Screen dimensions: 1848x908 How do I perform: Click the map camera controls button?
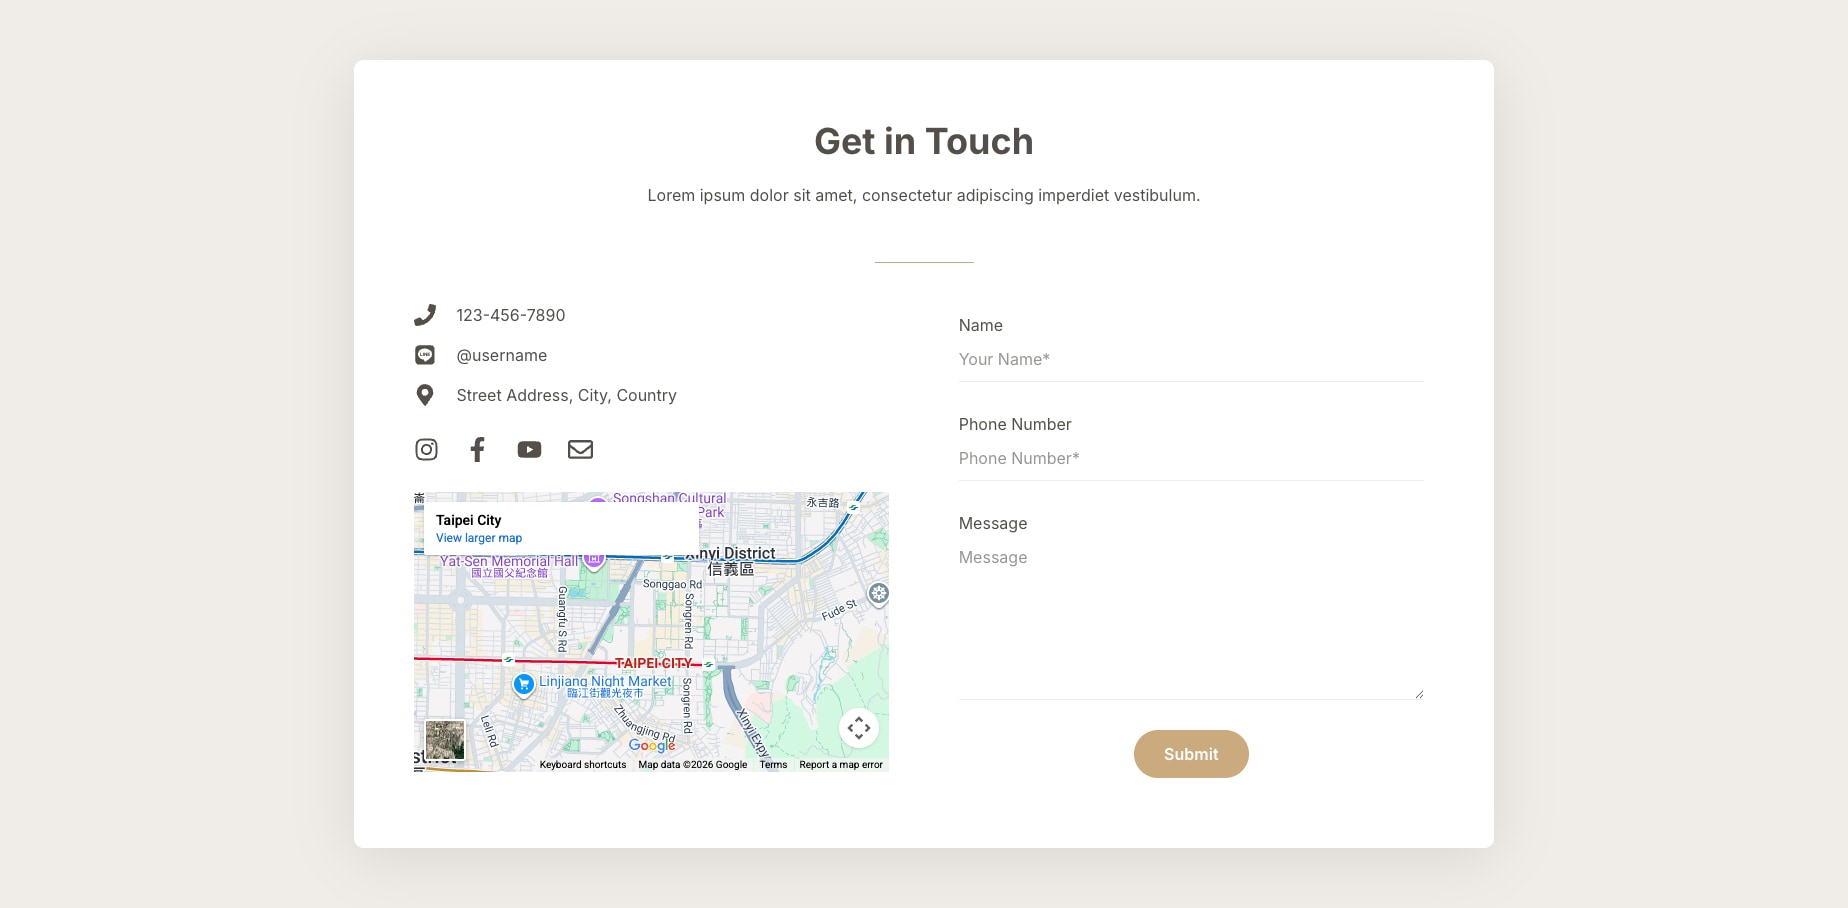[x=858, y=728]
